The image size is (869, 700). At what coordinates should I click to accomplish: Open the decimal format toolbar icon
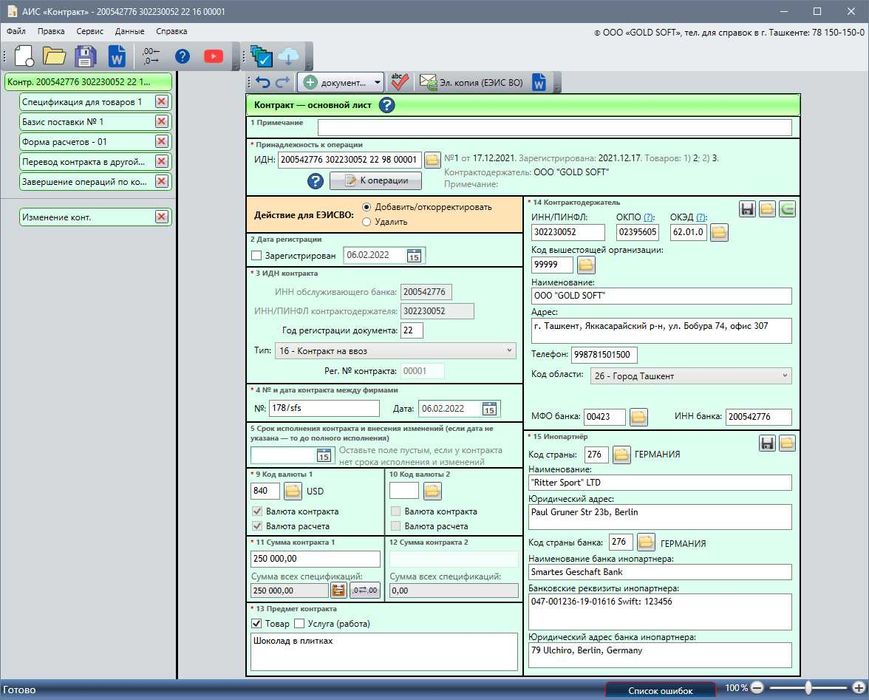[x=150, y=55]
